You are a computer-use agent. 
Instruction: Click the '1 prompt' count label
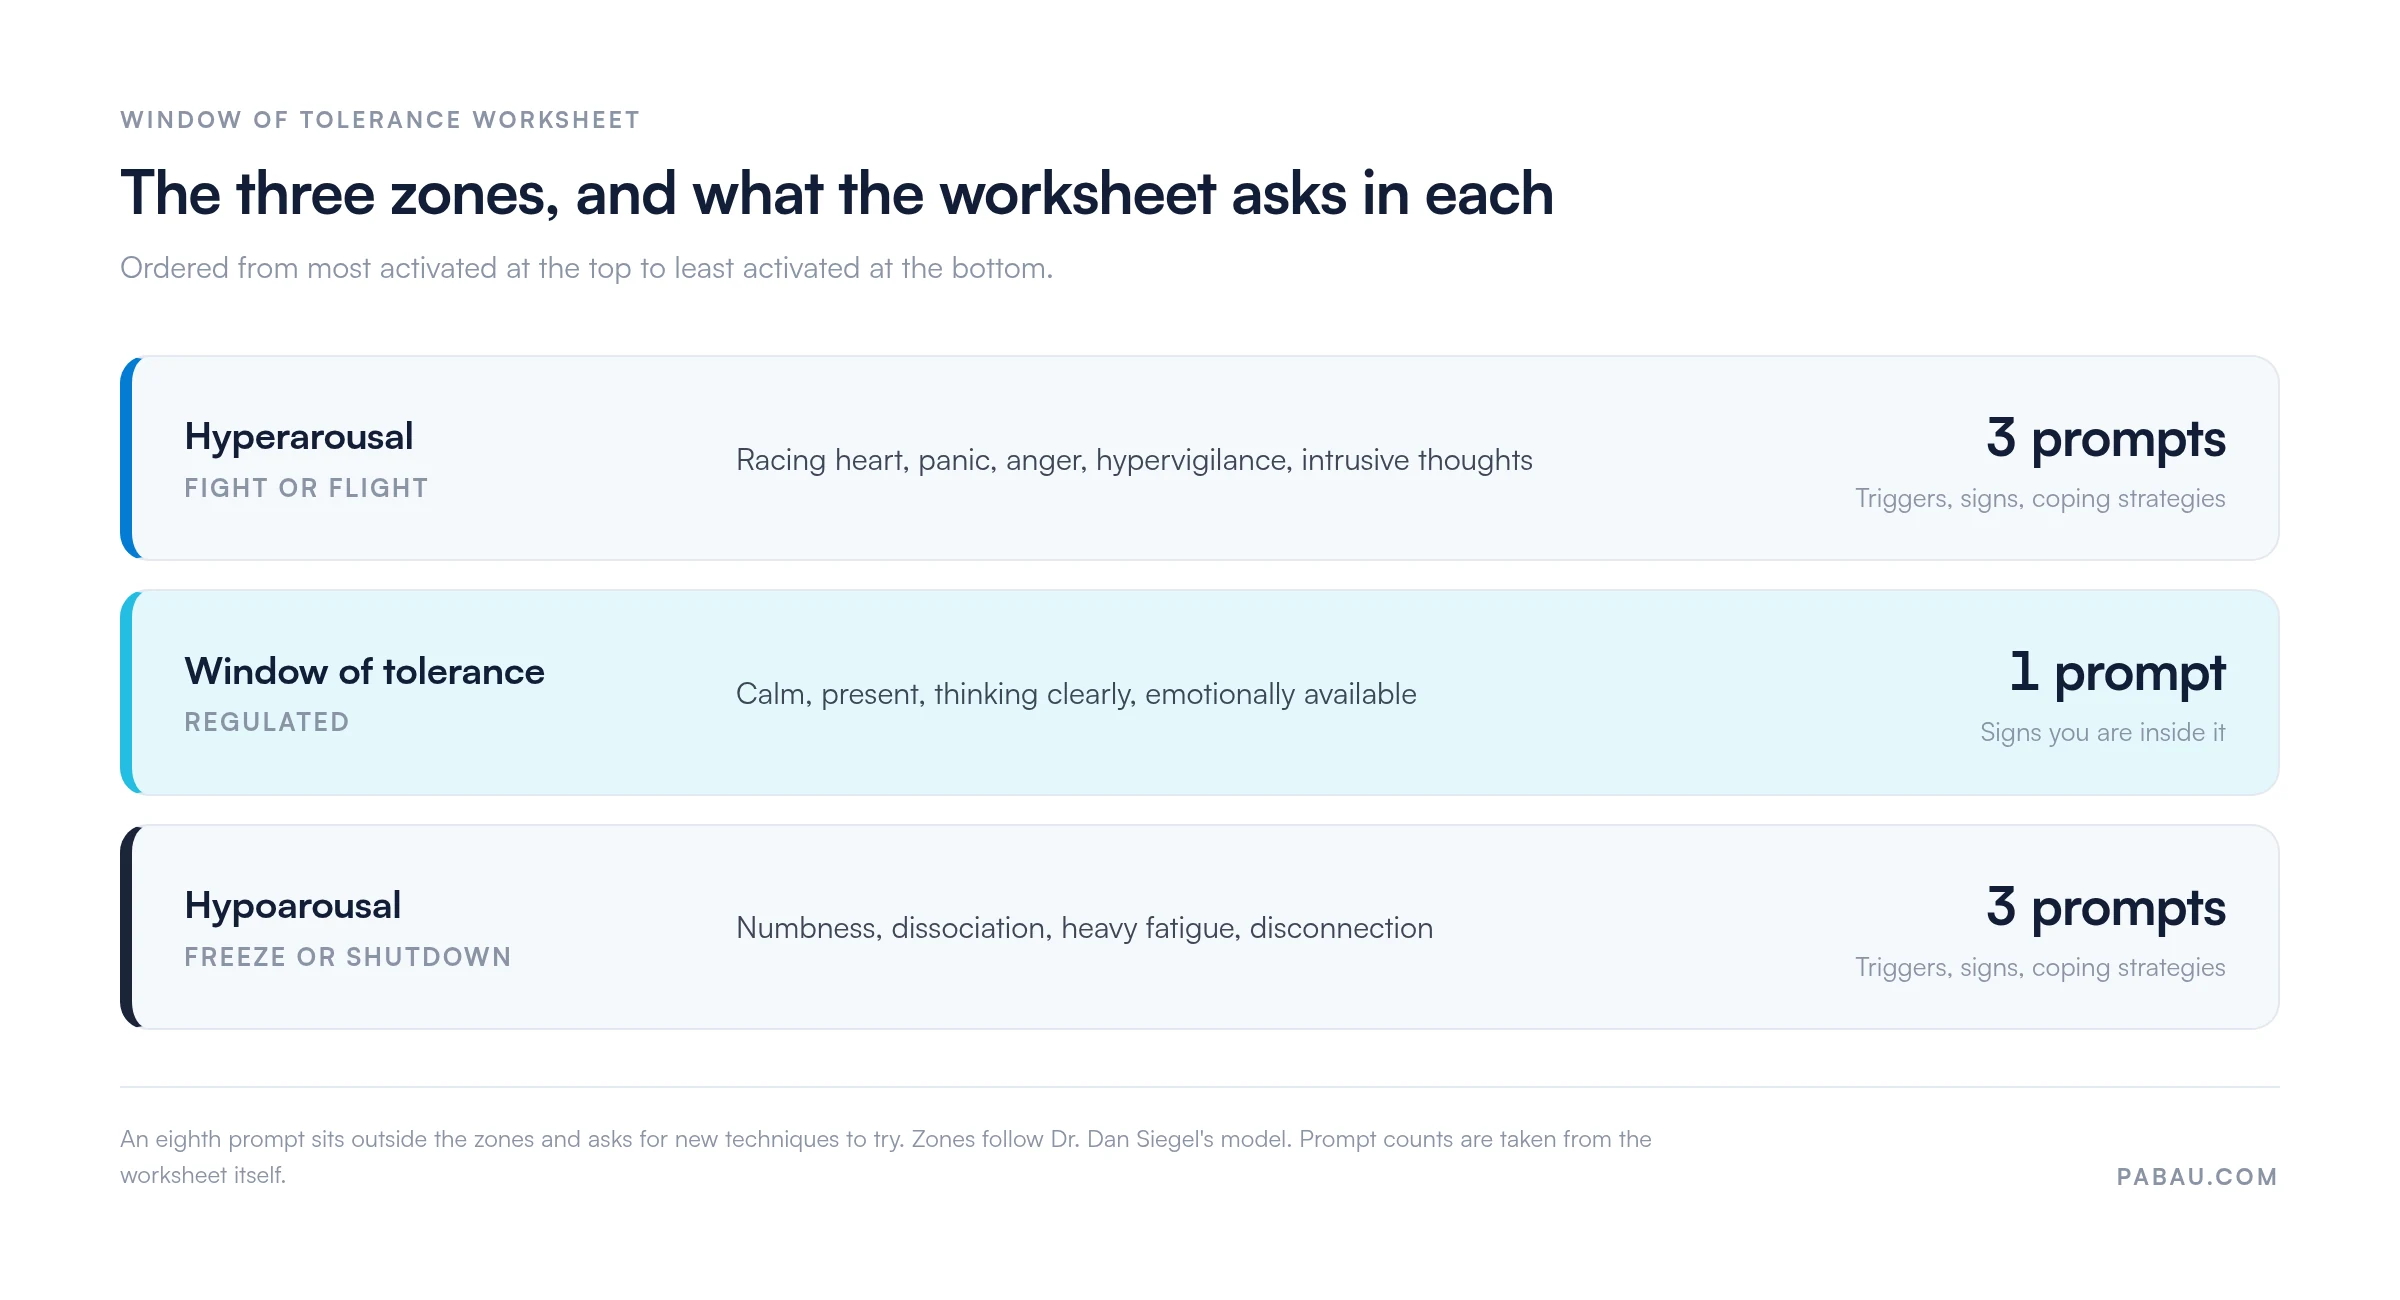(2117, 673)
